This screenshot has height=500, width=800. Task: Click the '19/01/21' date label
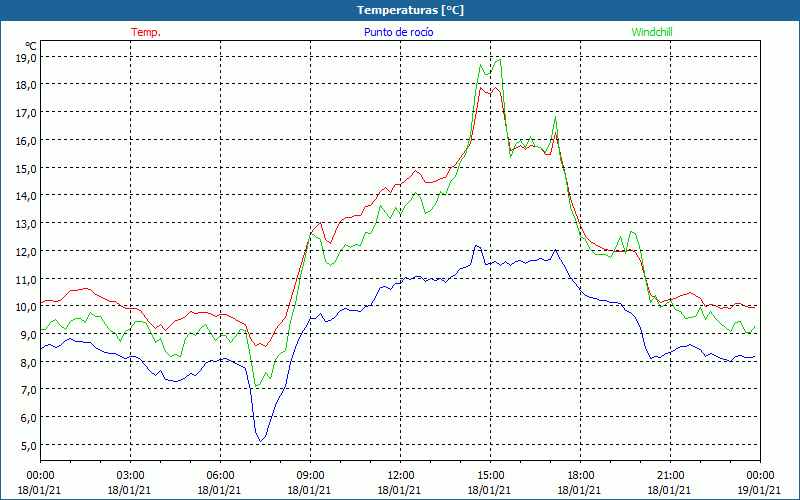[760, 490]
